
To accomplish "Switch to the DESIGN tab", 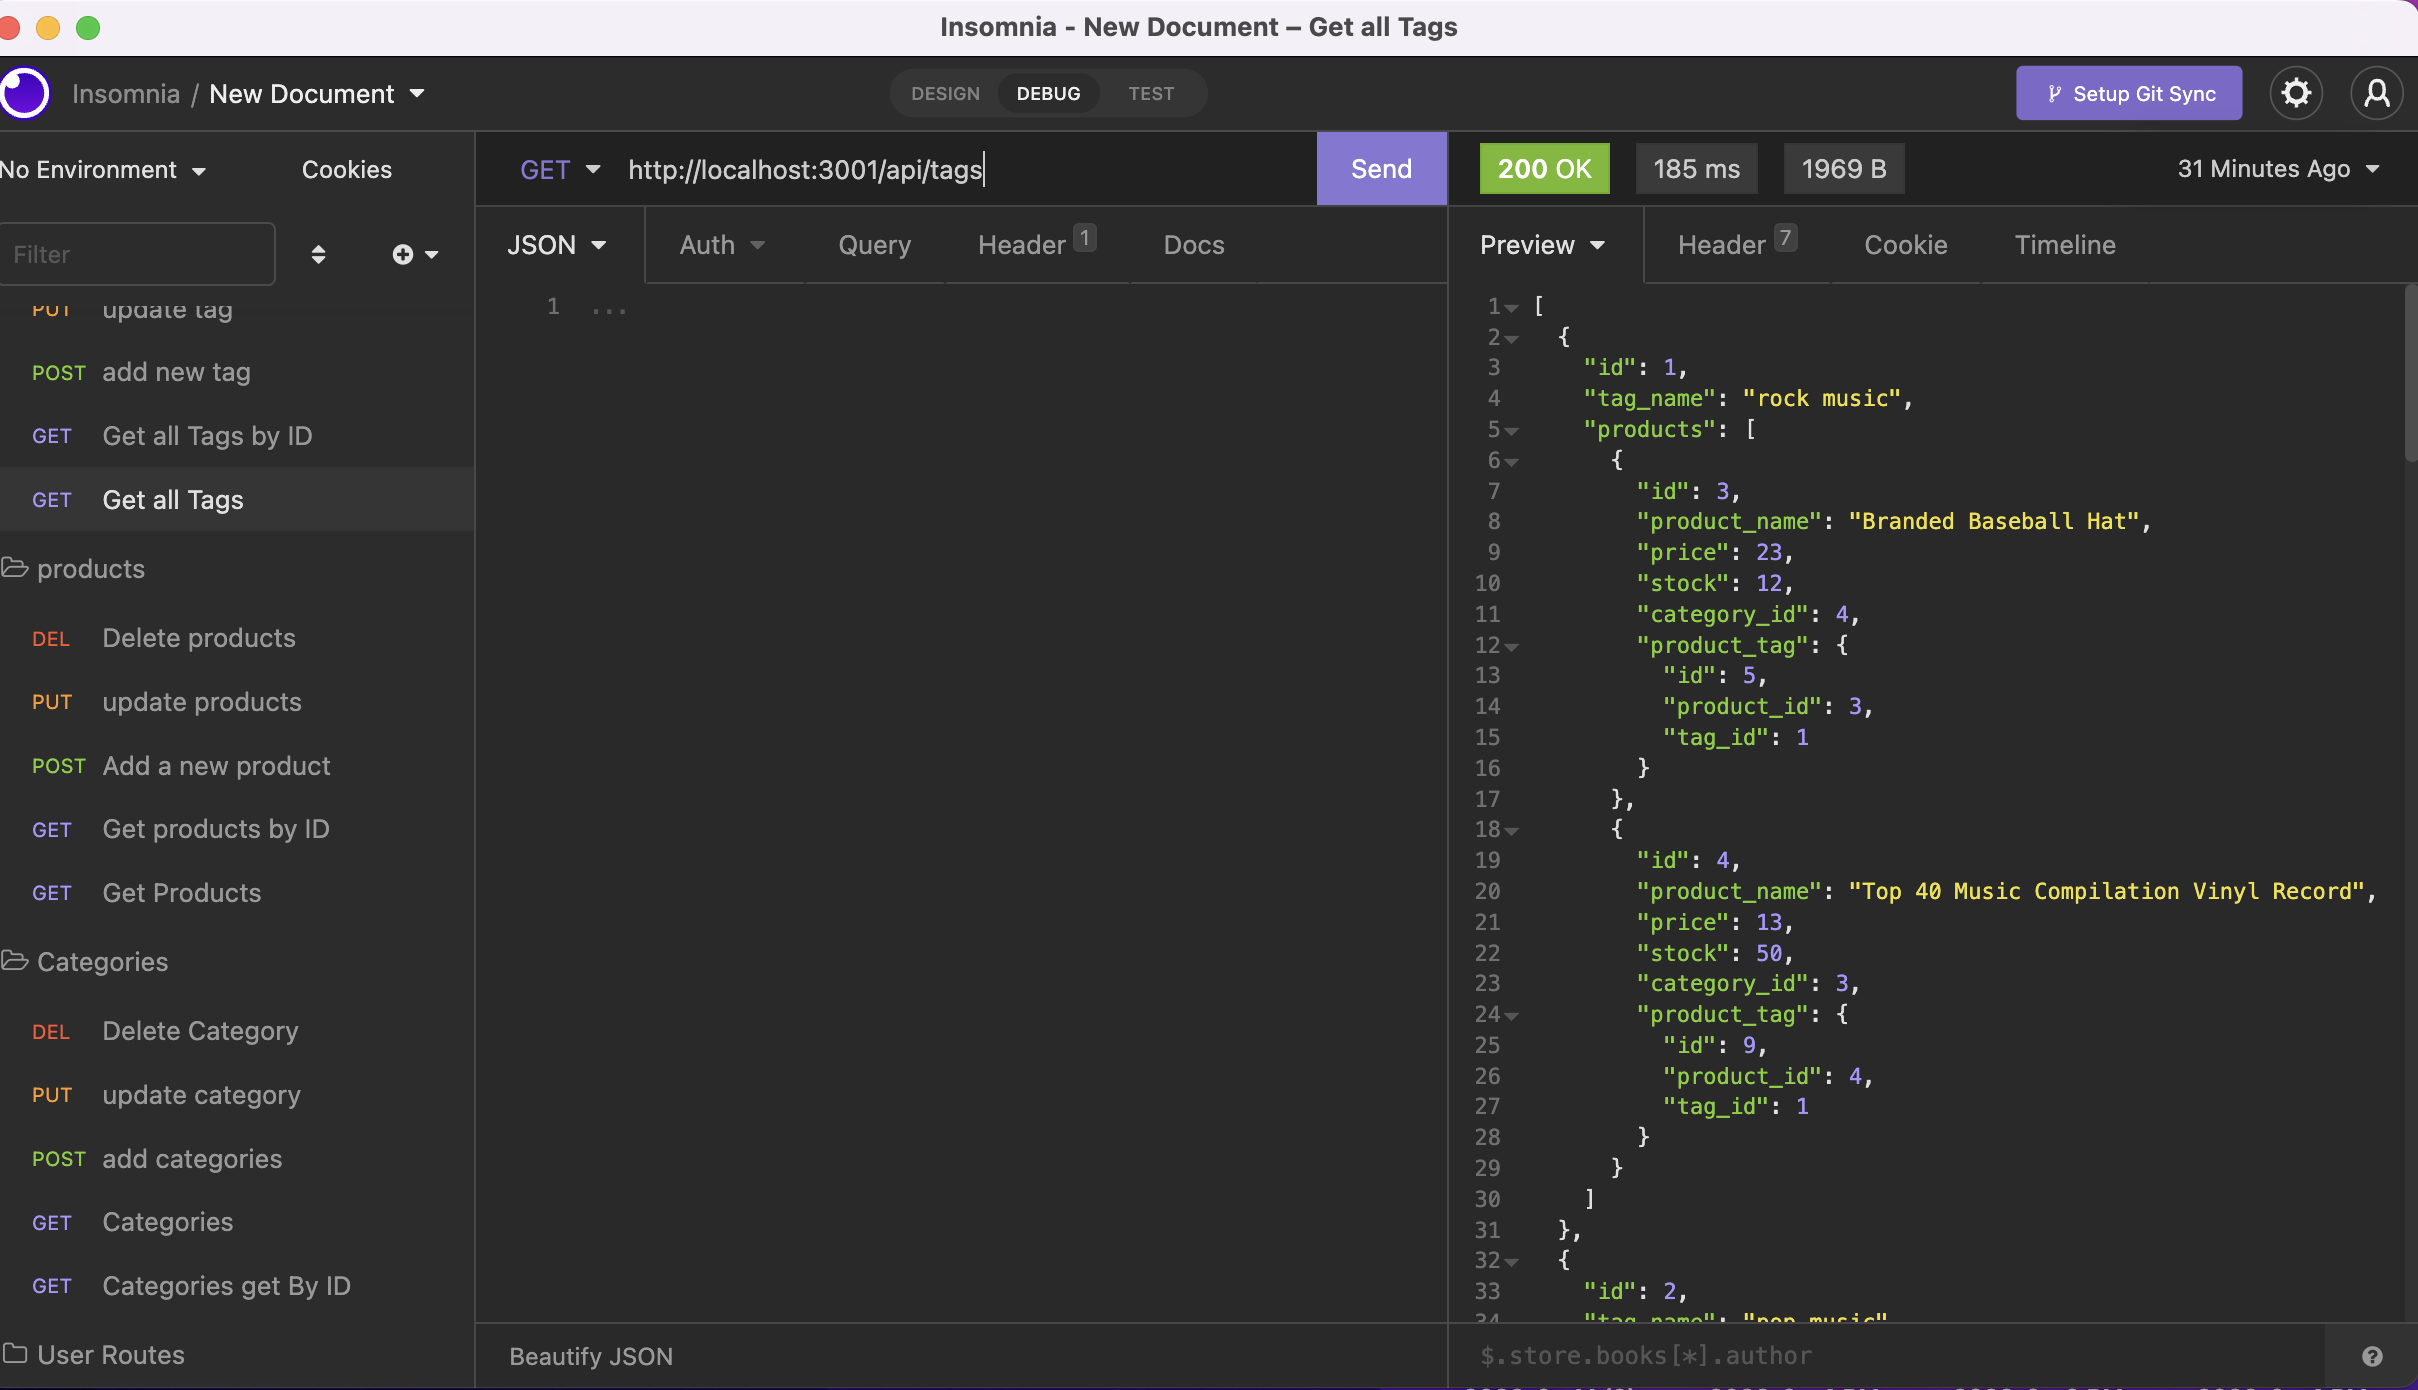I will pos(945,94).
